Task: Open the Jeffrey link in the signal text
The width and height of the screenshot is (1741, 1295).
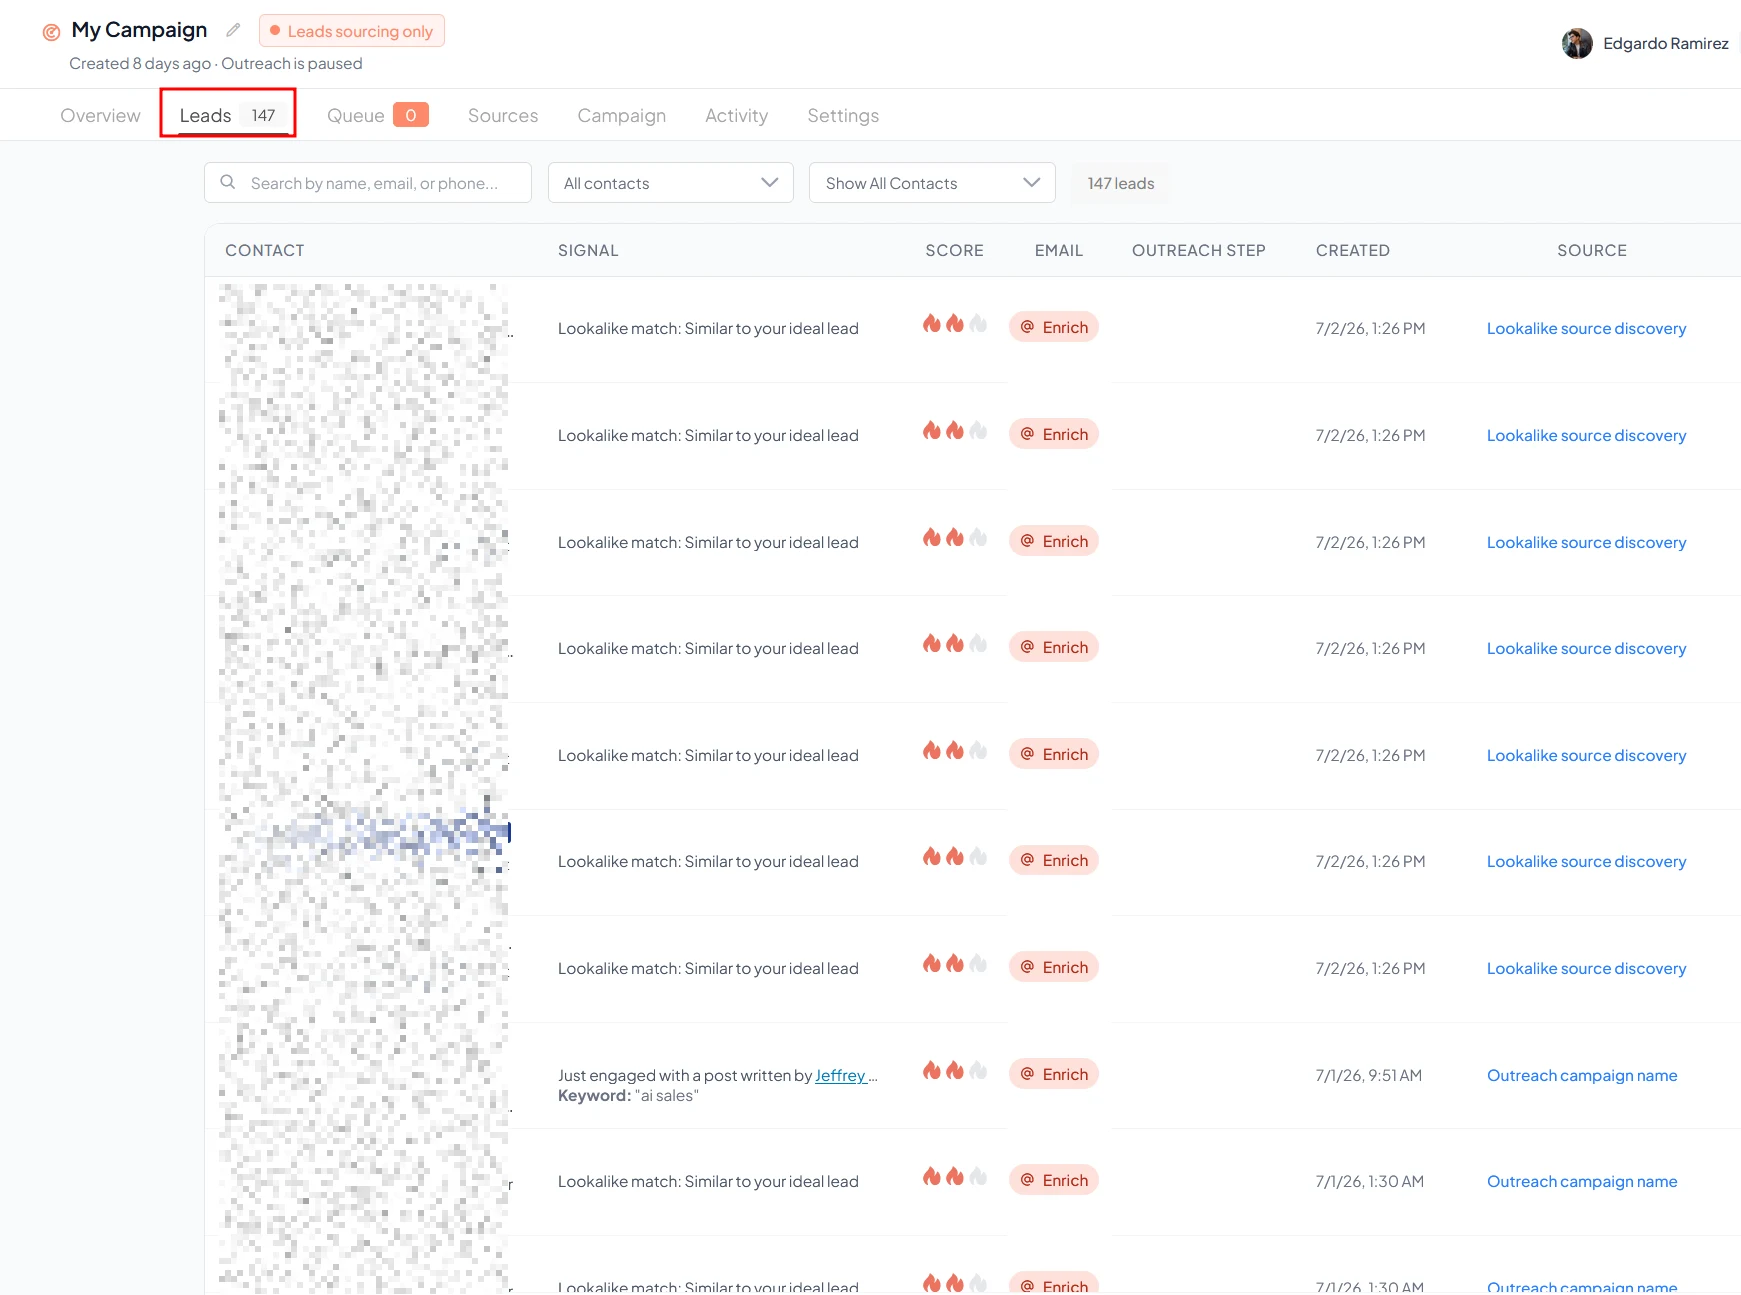Action: (x=841, y=1075)
